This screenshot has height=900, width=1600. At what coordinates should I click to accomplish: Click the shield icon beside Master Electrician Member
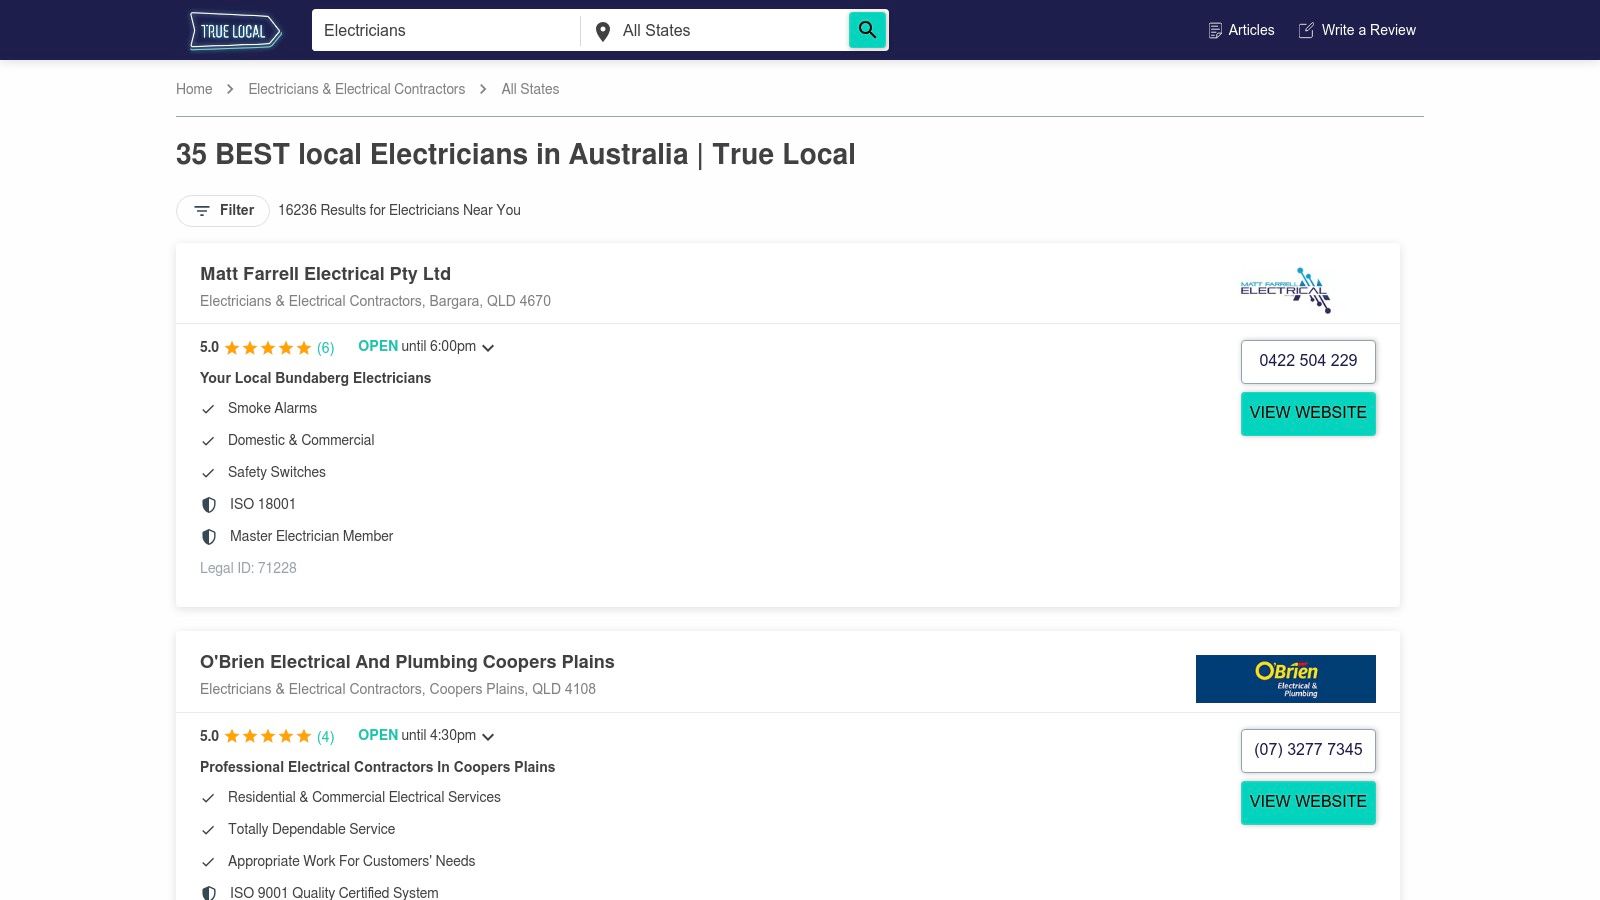point(209,537)
